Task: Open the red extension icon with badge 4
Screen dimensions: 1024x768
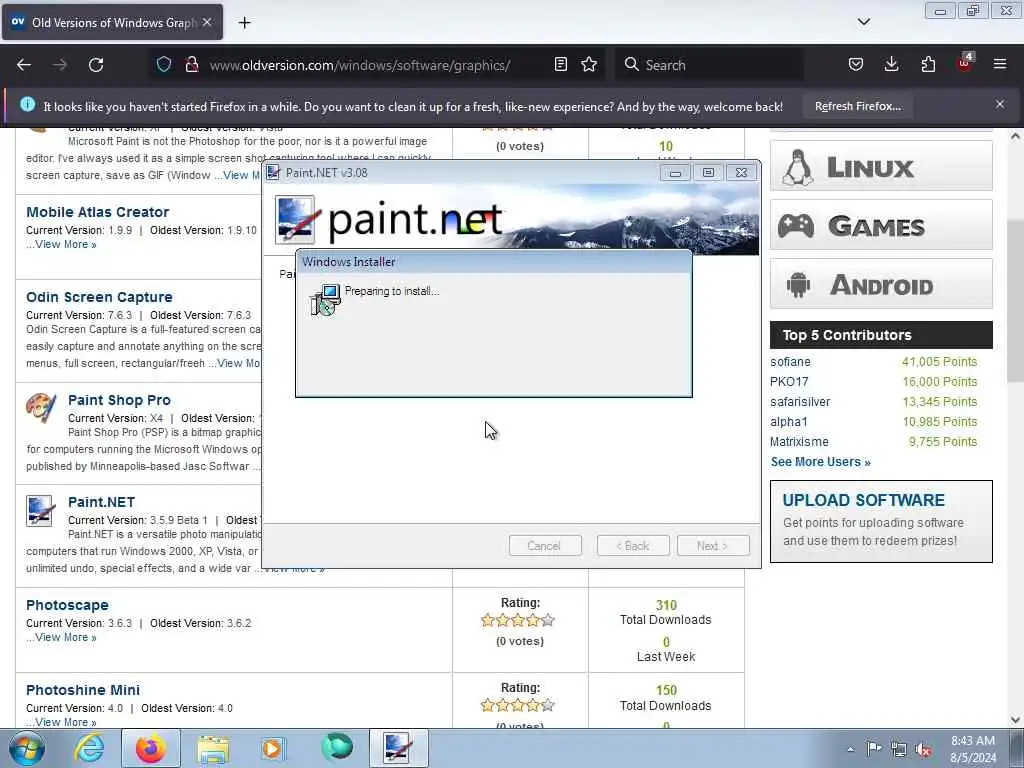Action: coord(965,63)
